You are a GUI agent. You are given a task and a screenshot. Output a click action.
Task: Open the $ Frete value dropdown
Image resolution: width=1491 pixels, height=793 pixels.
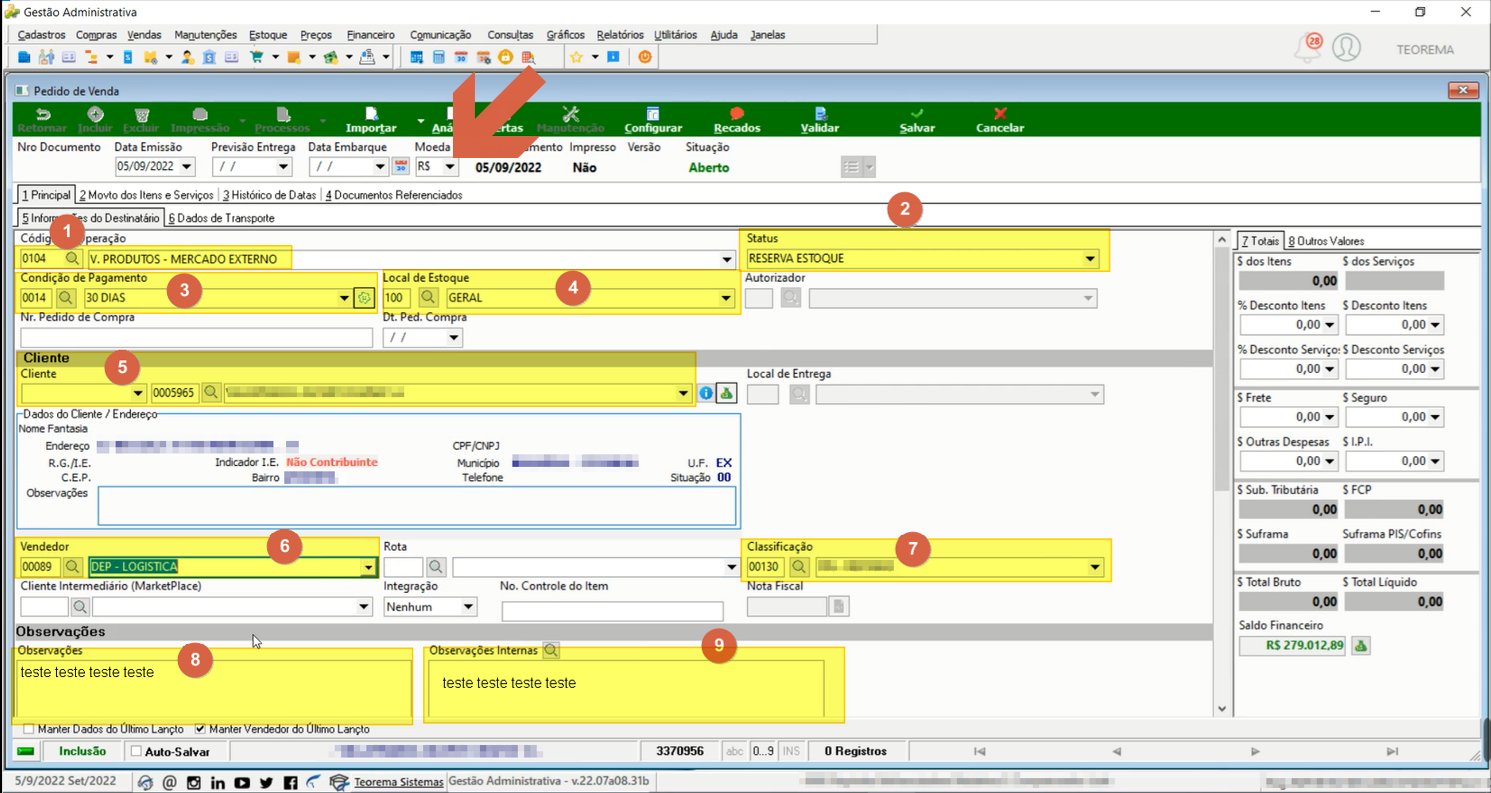click(1330, 417)
